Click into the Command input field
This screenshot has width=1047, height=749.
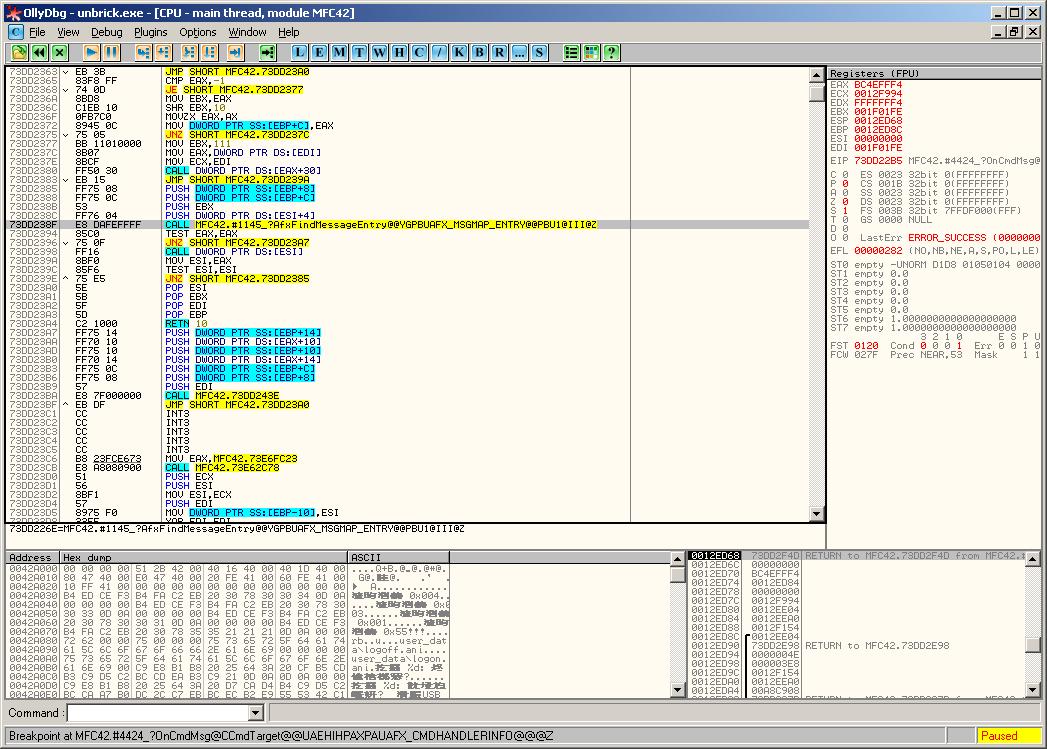(158, 713)
